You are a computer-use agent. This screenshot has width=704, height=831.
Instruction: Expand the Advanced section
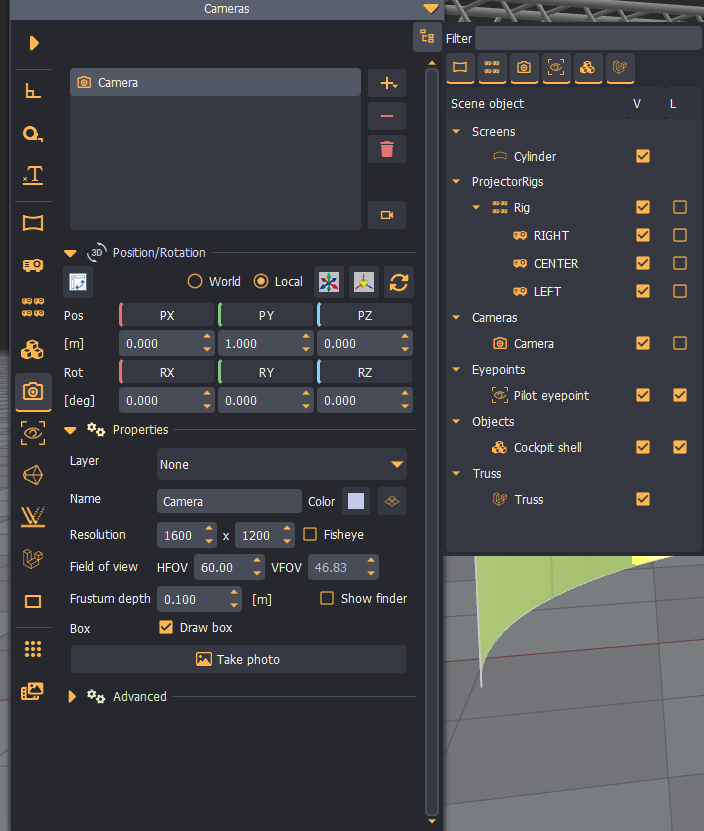pos(72,696)
